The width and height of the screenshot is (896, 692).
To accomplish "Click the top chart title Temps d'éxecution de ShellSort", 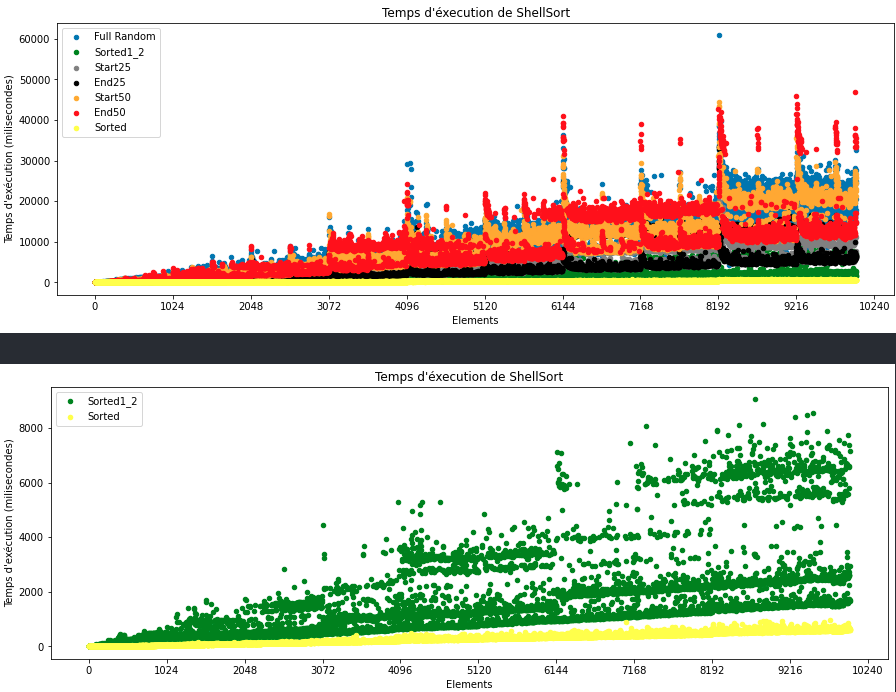I will click(475, 13).
